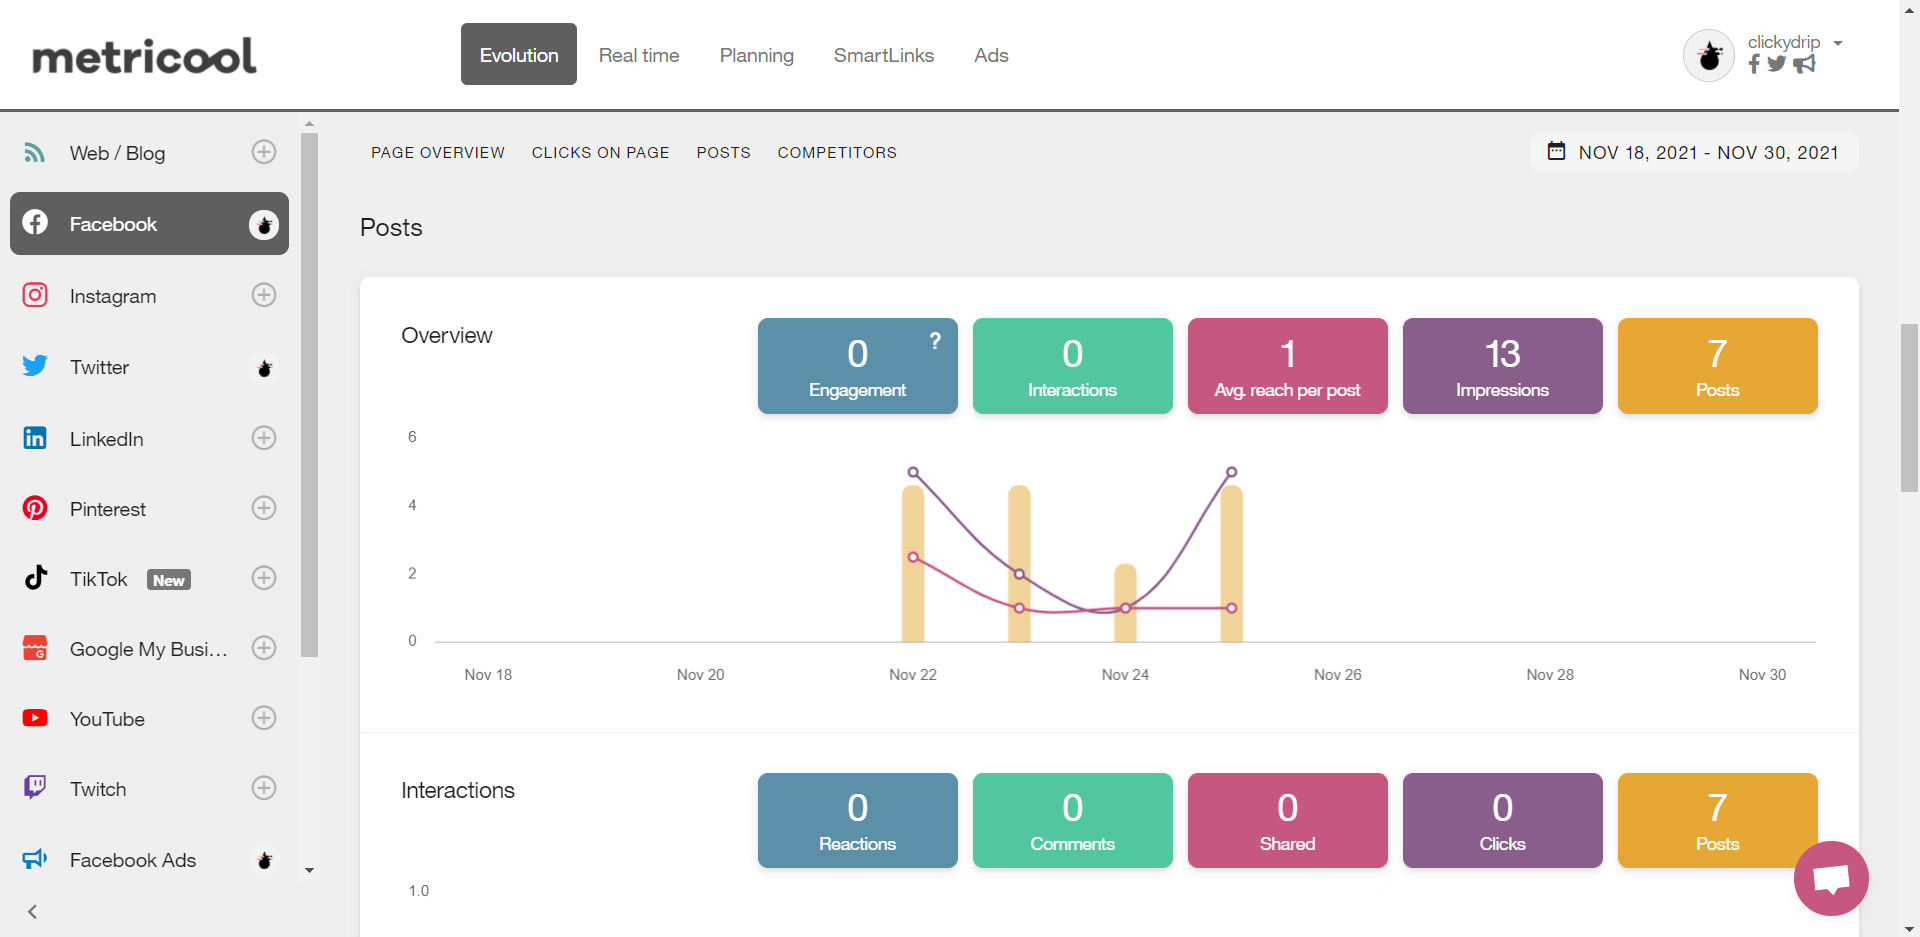Viewport: 1920px width, 937px height.
Task: Open Google My Business in sidebar
Action: (149, 649)
